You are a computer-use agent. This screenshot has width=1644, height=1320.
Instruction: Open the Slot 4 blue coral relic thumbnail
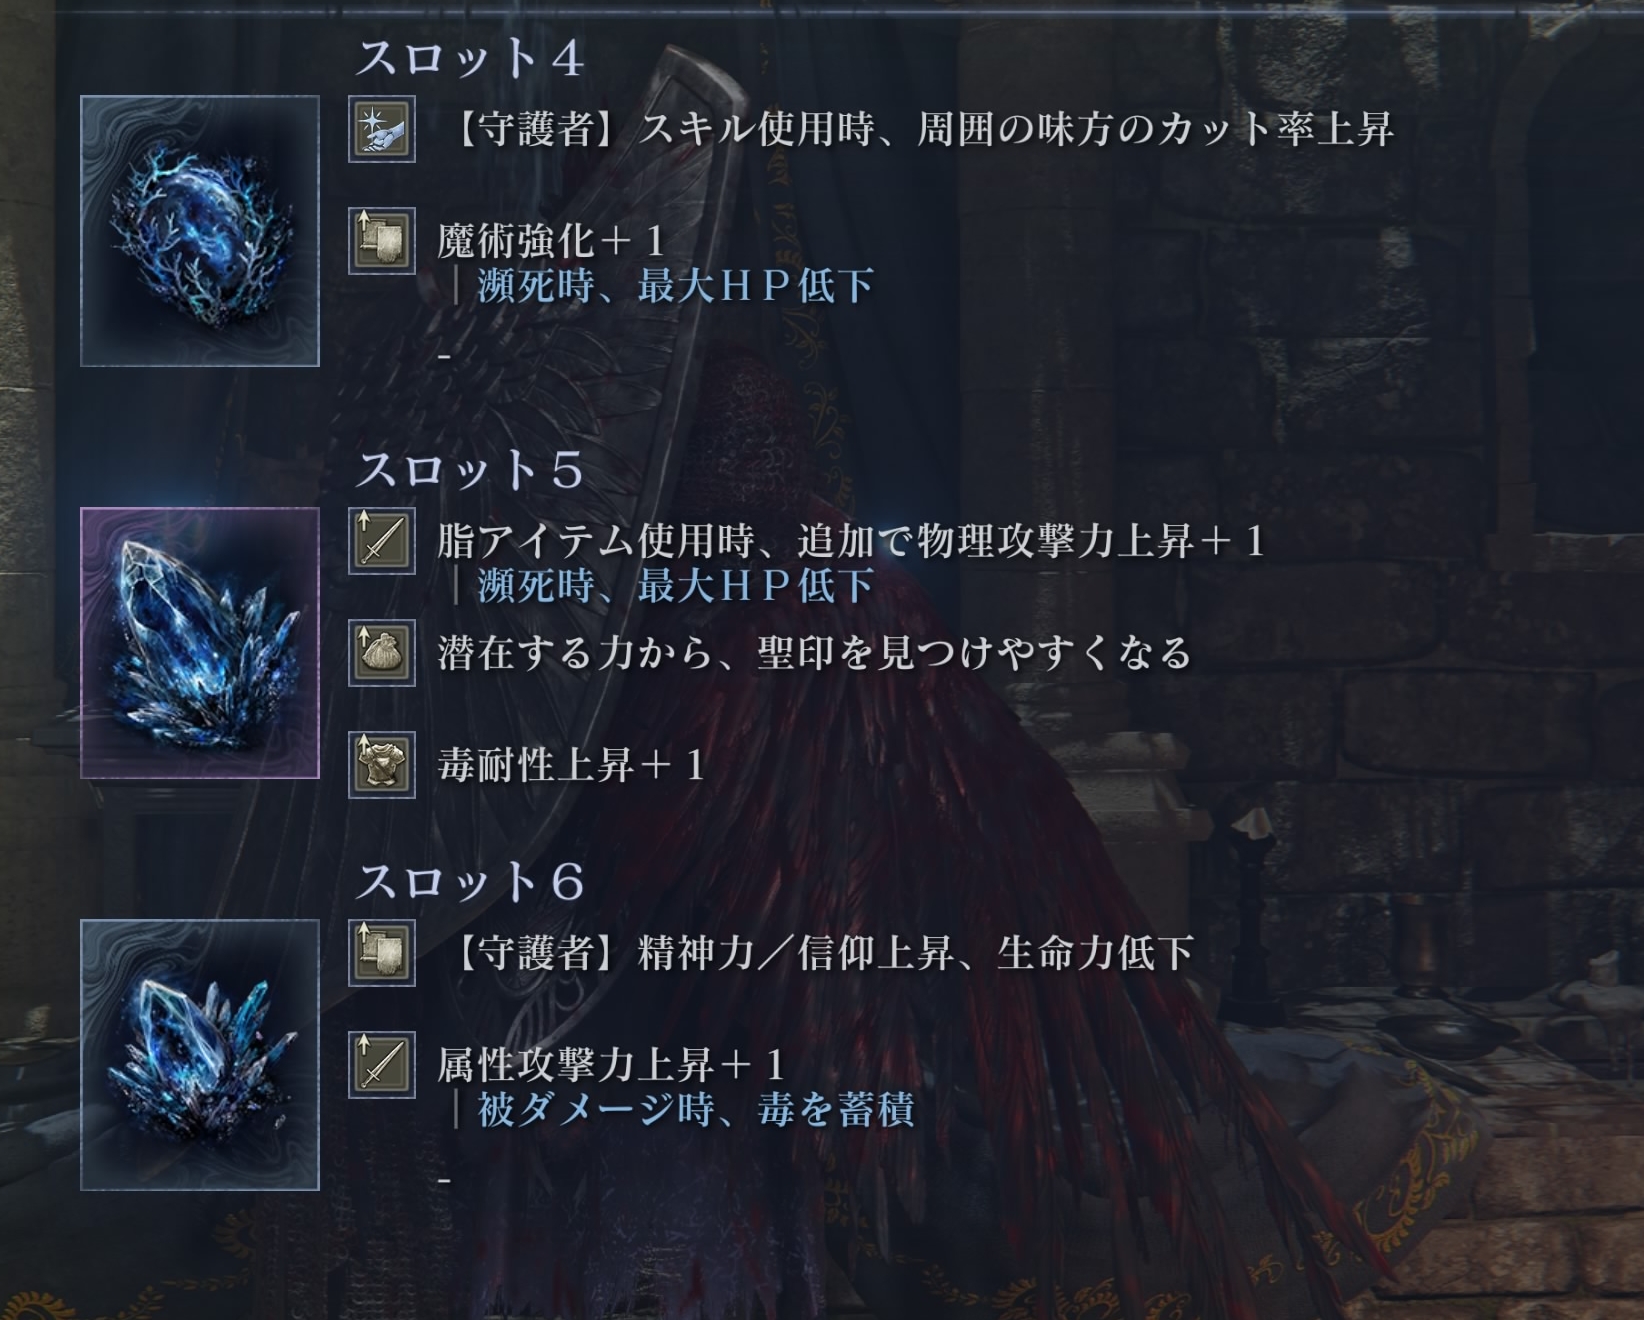[200, 231]
